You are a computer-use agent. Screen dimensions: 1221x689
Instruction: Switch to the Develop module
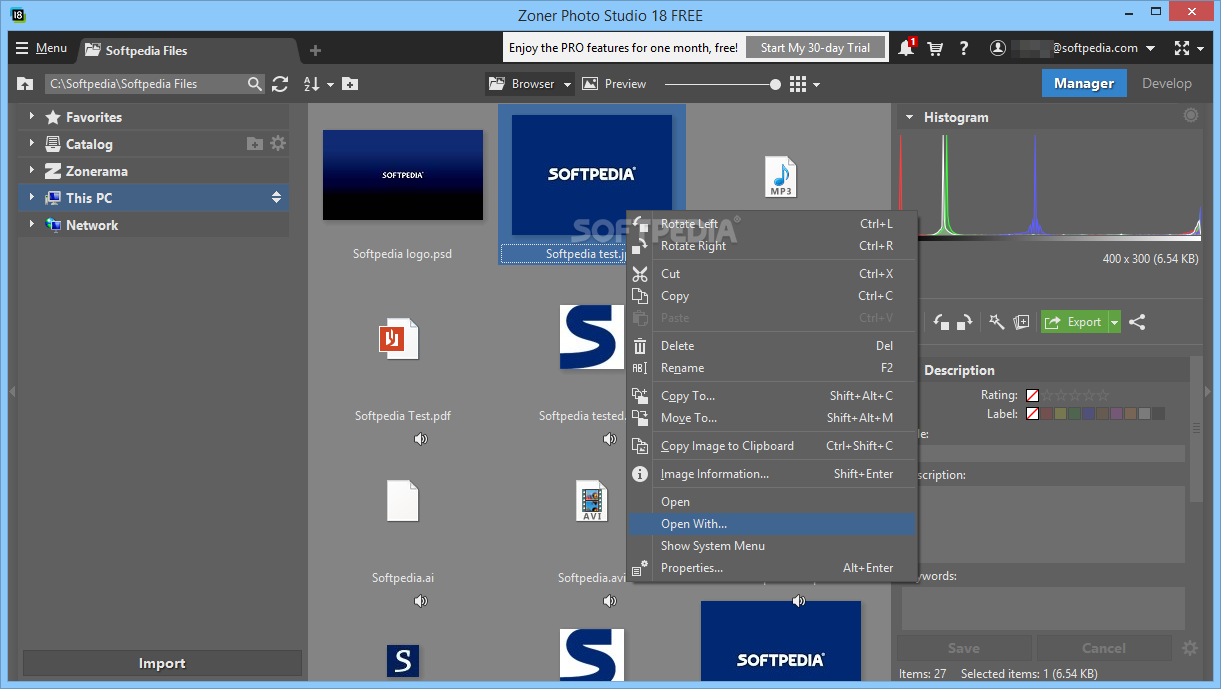pyautogui.click(x=1167, y=84)
